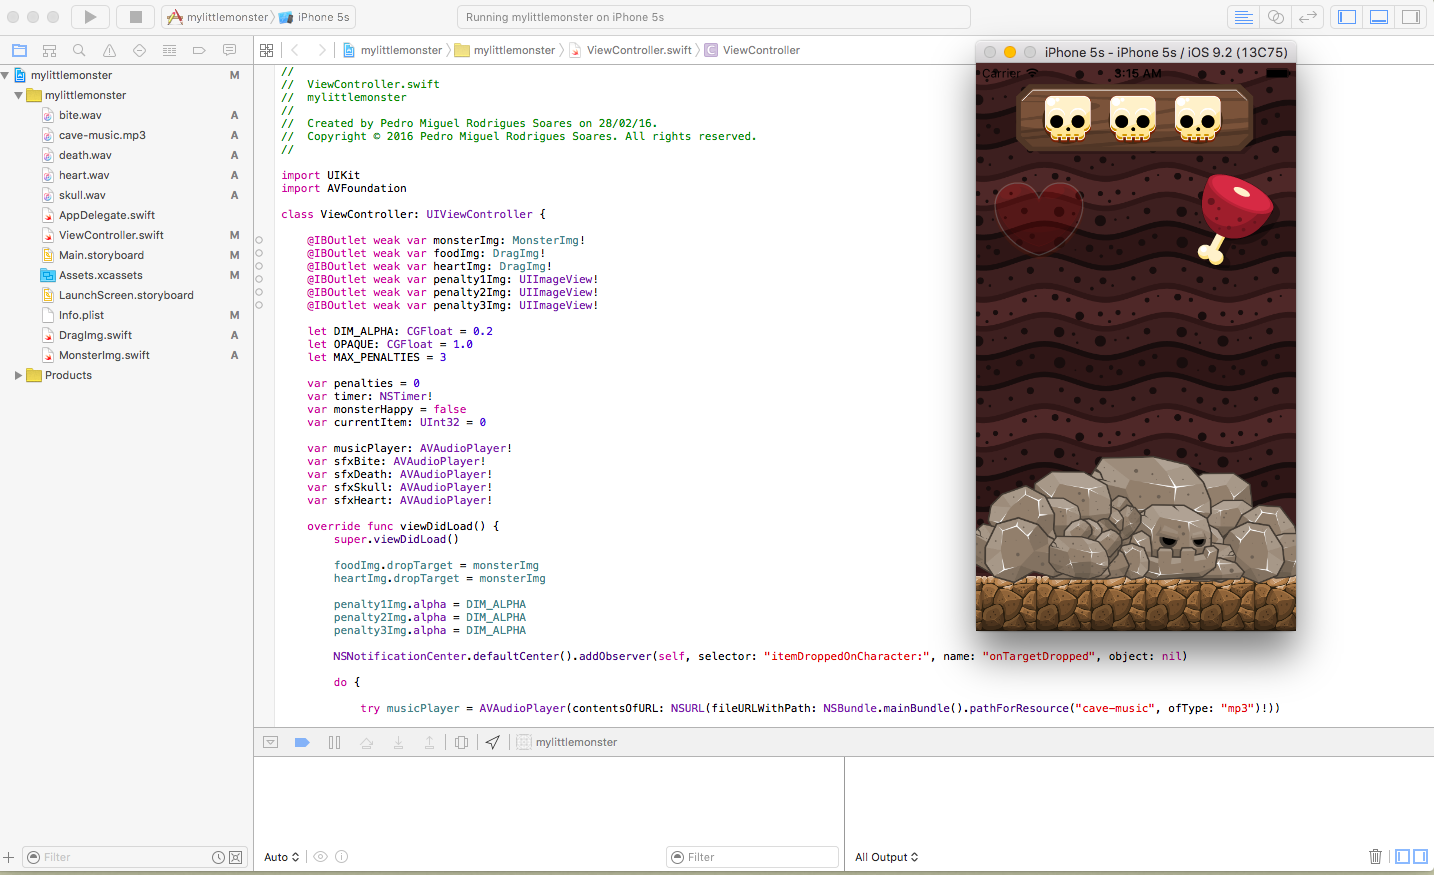
Task: Click the penalty3Img outlet connection circle
Action: tap(259, 305)
